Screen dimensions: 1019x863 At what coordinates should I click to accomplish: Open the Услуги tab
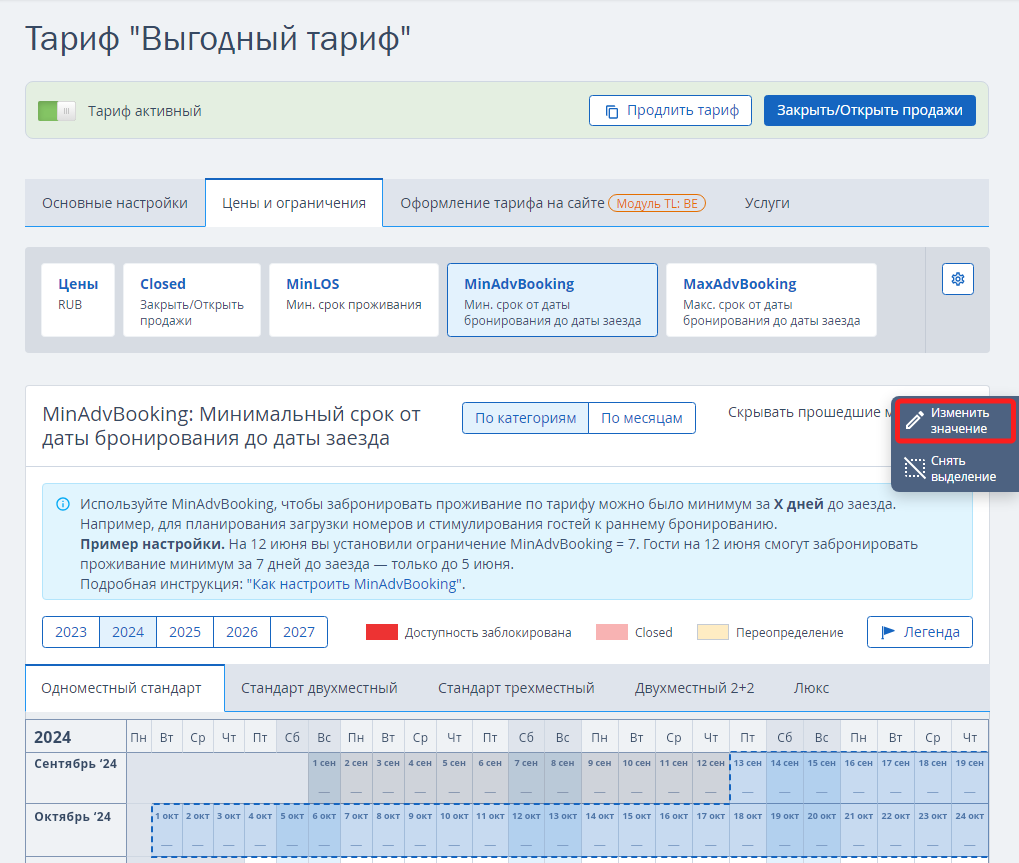click(767, 203)
